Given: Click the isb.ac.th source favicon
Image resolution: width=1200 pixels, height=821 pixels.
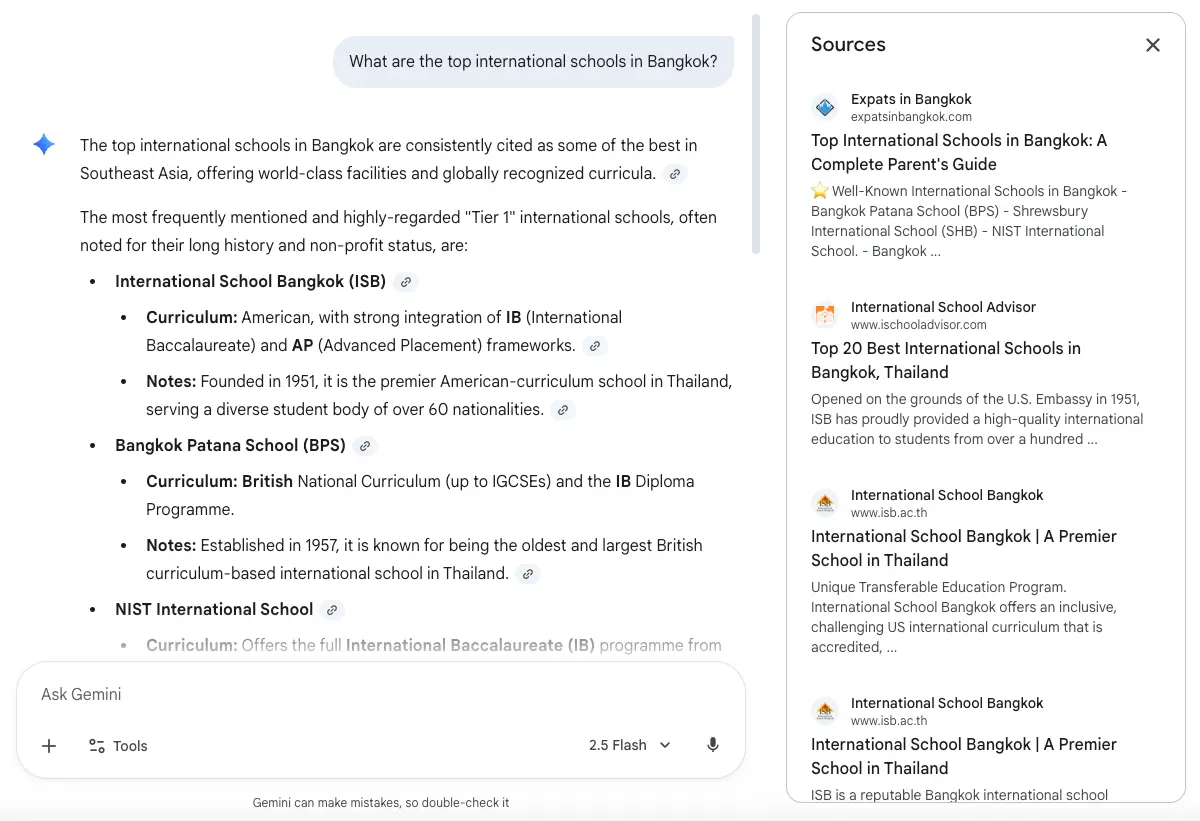Looking at the screenshot, I should click(824, 503).
